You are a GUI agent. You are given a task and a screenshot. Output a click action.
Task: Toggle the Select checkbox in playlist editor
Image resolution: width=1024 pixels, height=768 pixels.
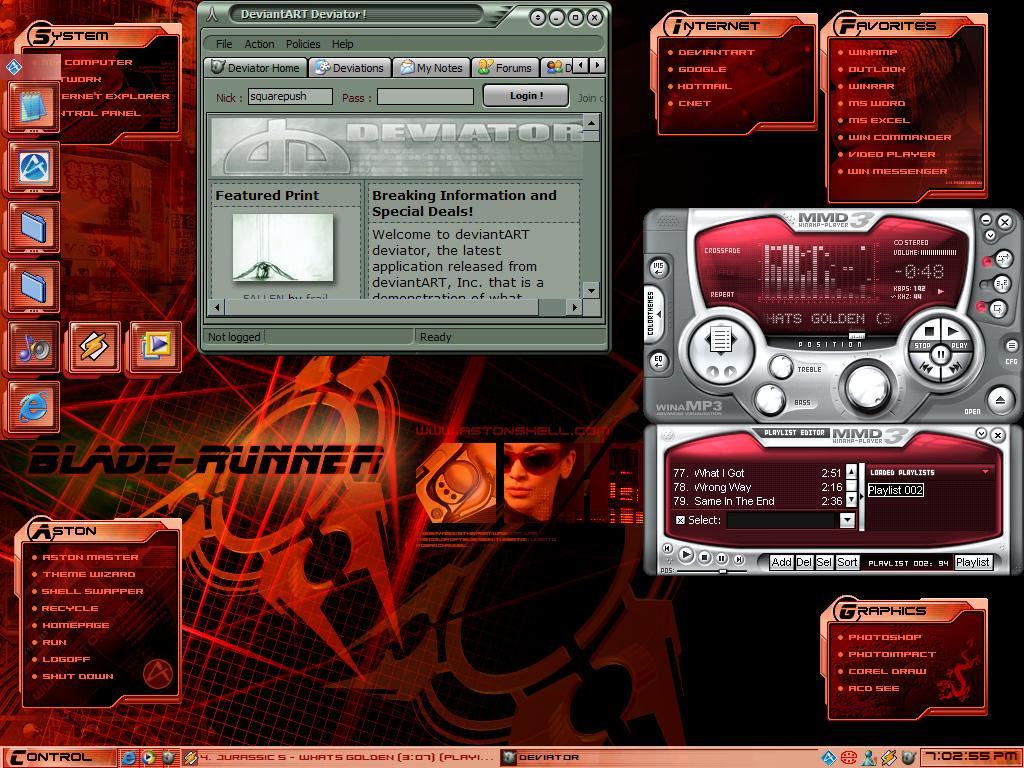[681, 520]
